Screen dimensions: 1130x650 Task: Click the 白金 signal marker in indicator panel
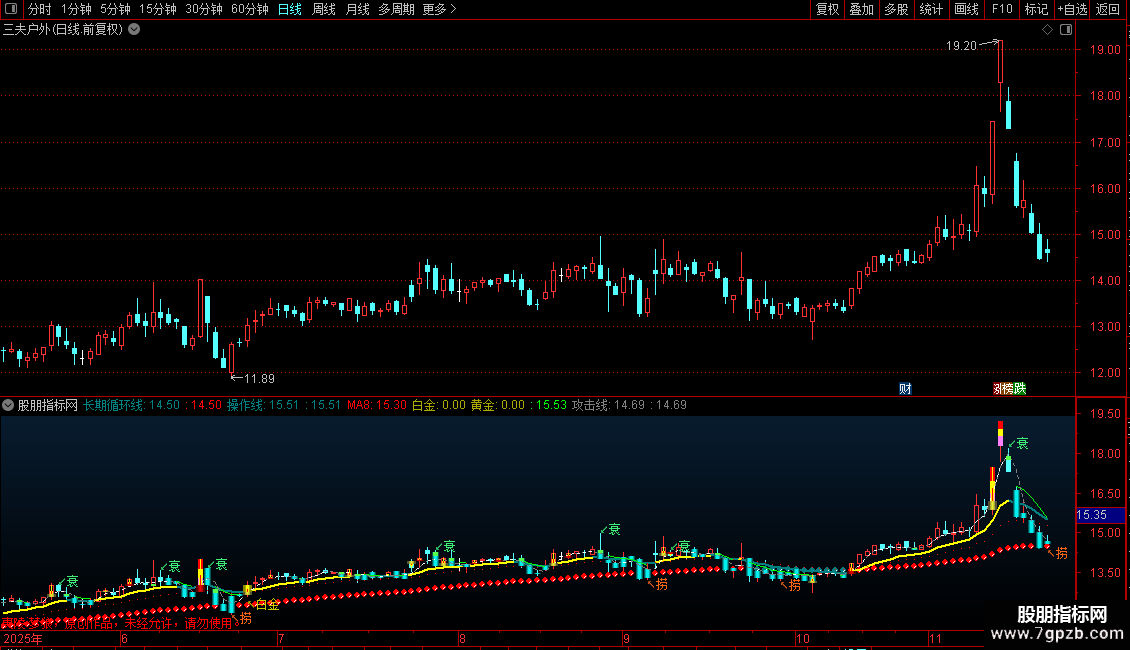click(267, 604)
